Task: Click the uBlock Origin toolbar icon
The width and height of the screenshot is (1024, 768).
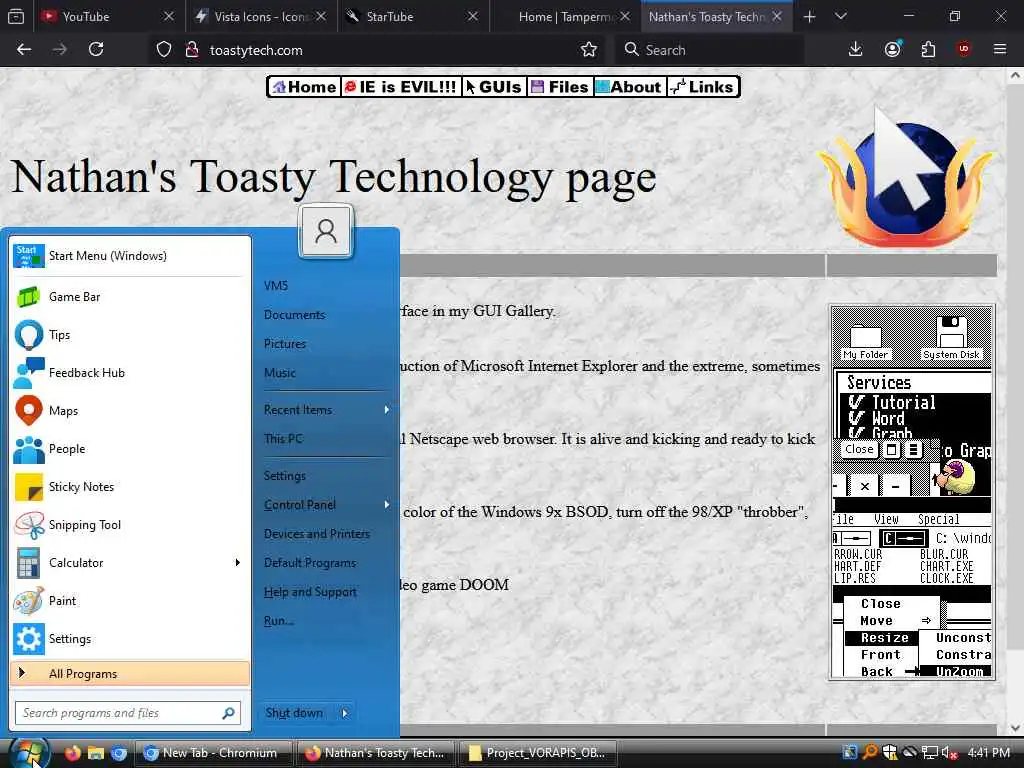Action: pos(964,50)
